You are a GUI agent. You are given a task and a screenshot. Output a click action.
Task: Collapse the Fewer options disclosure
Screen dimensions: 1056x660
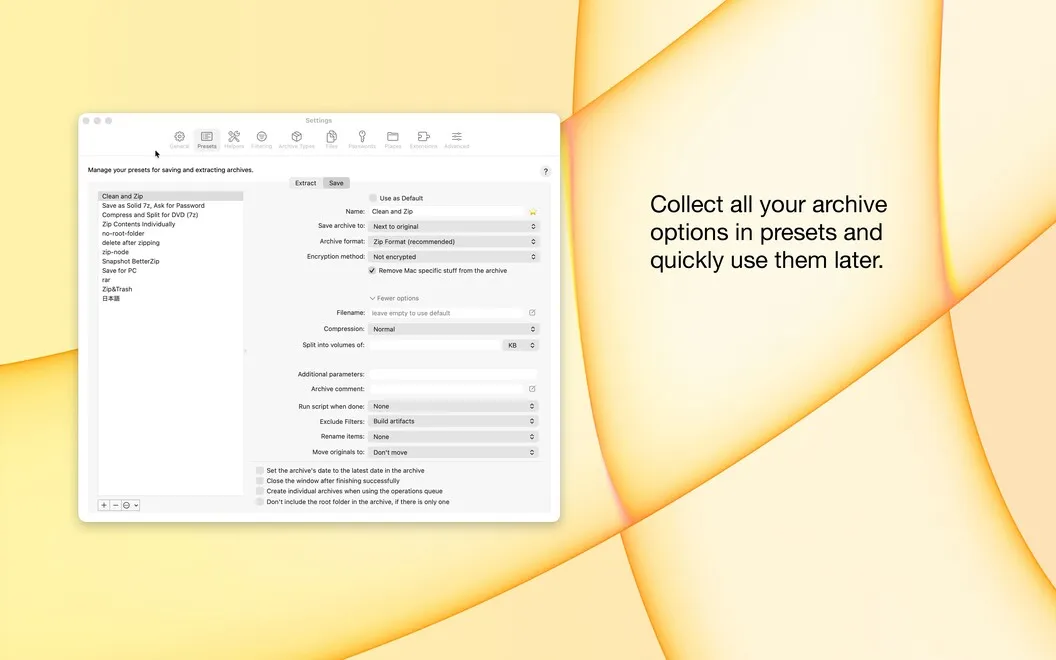pos(394,298)
